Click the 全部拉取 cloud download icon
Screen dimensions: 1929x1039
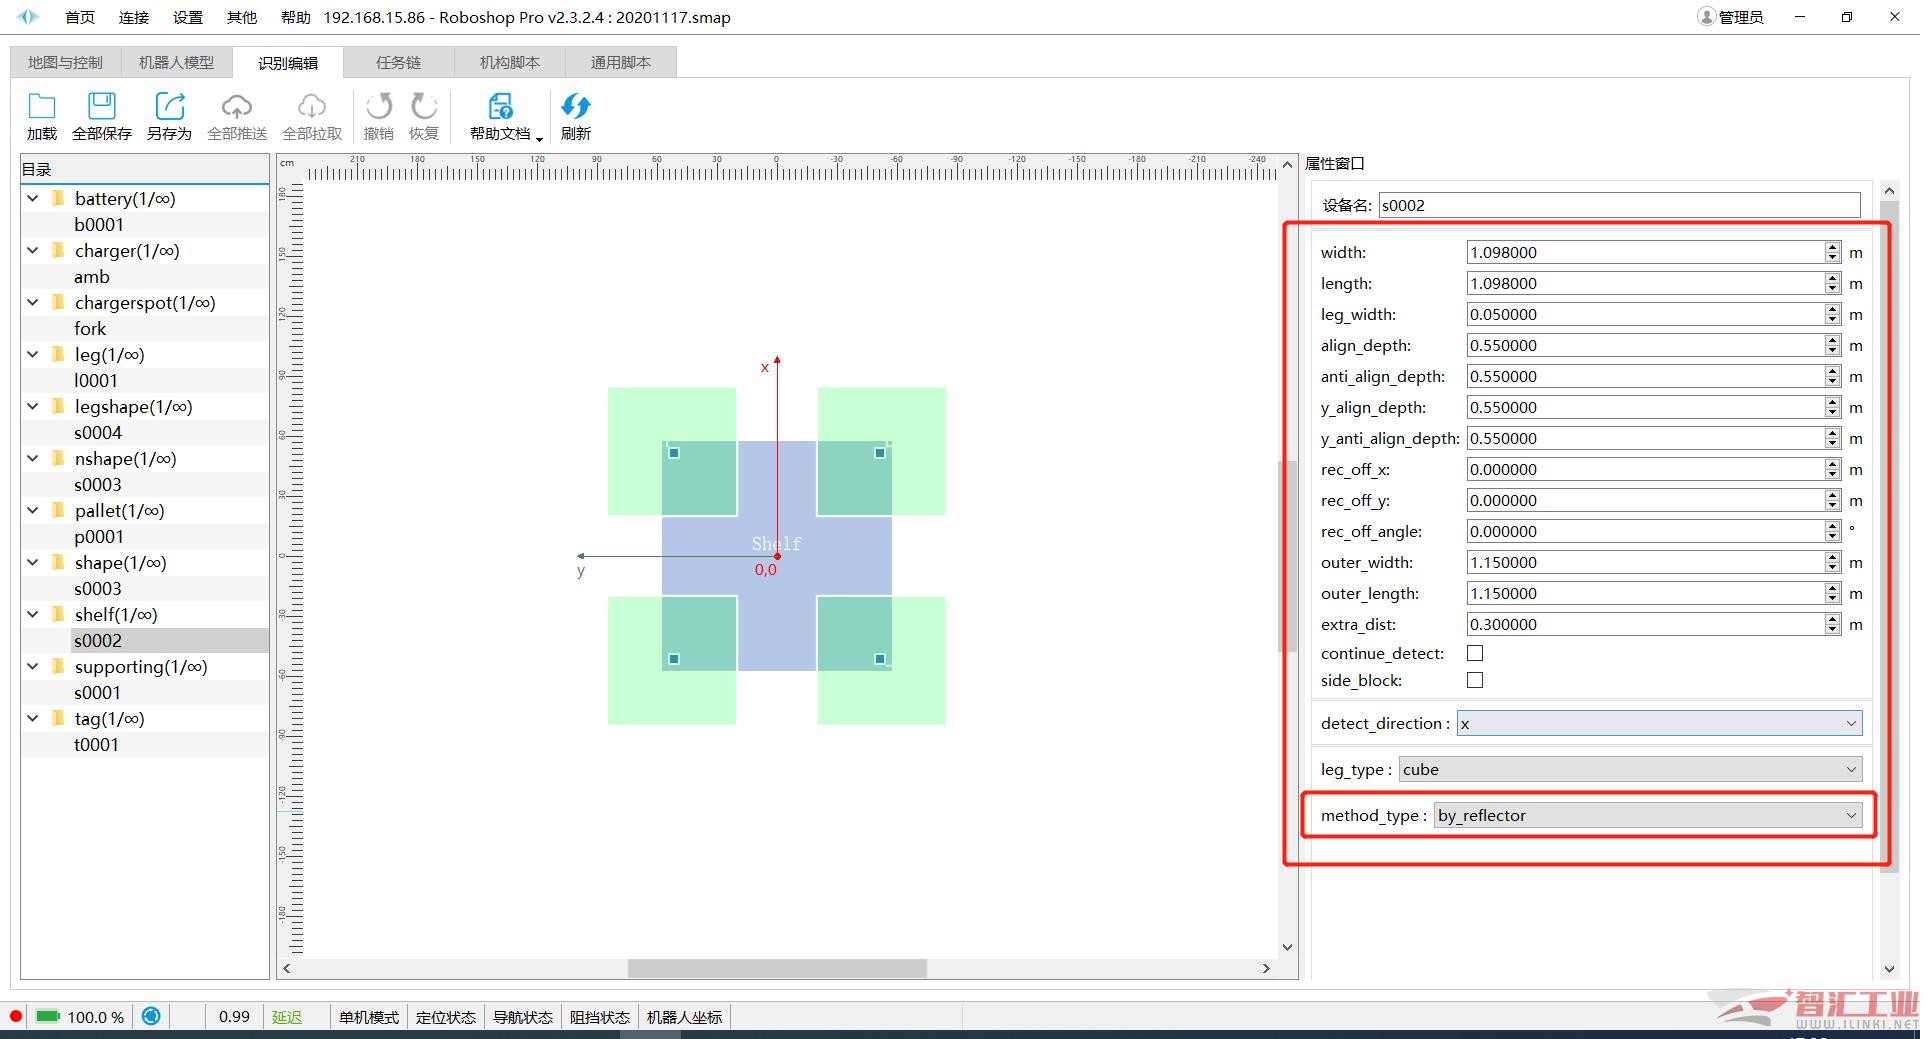312,106
